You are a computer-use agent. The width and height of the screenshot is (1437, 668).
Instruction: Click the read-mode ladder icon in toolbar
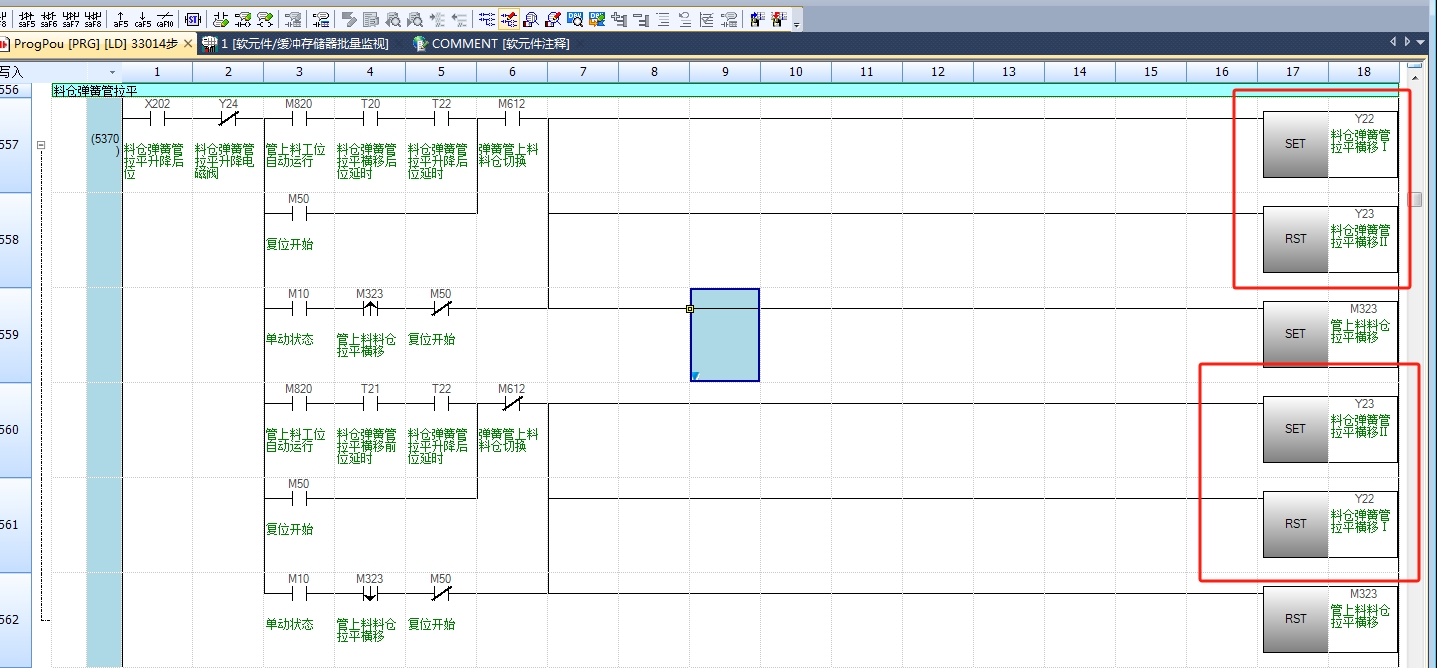coord(486,19)
